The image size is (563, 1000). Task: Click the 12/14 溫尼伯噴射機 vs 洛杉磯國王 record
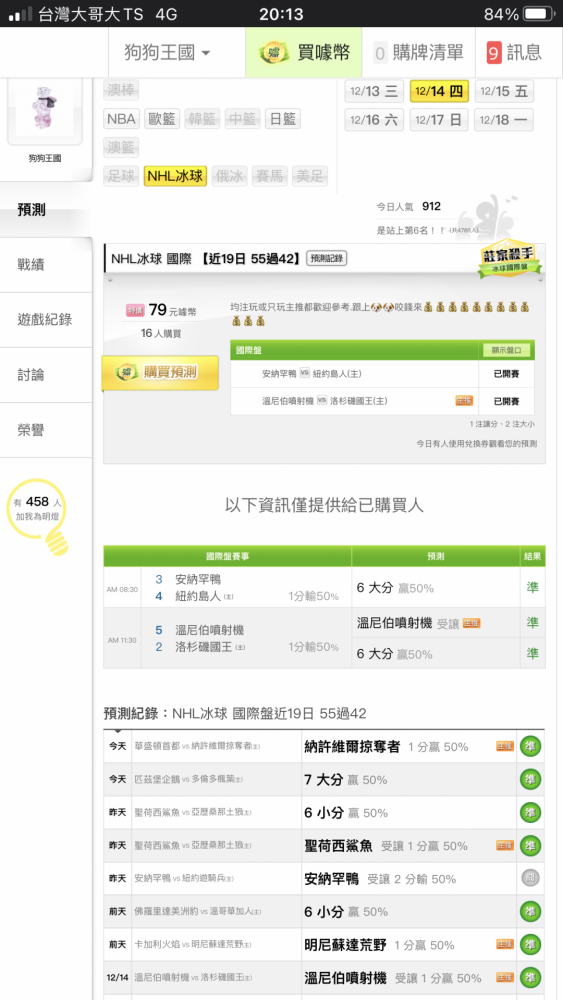[x=324, y=978]
